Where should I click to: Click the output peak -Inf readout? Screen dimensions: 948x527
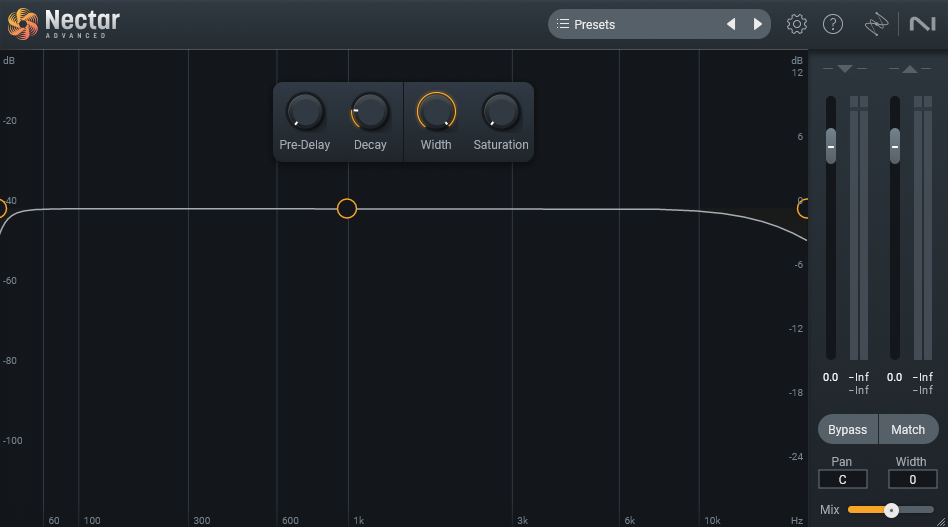(x=923, y=377)
